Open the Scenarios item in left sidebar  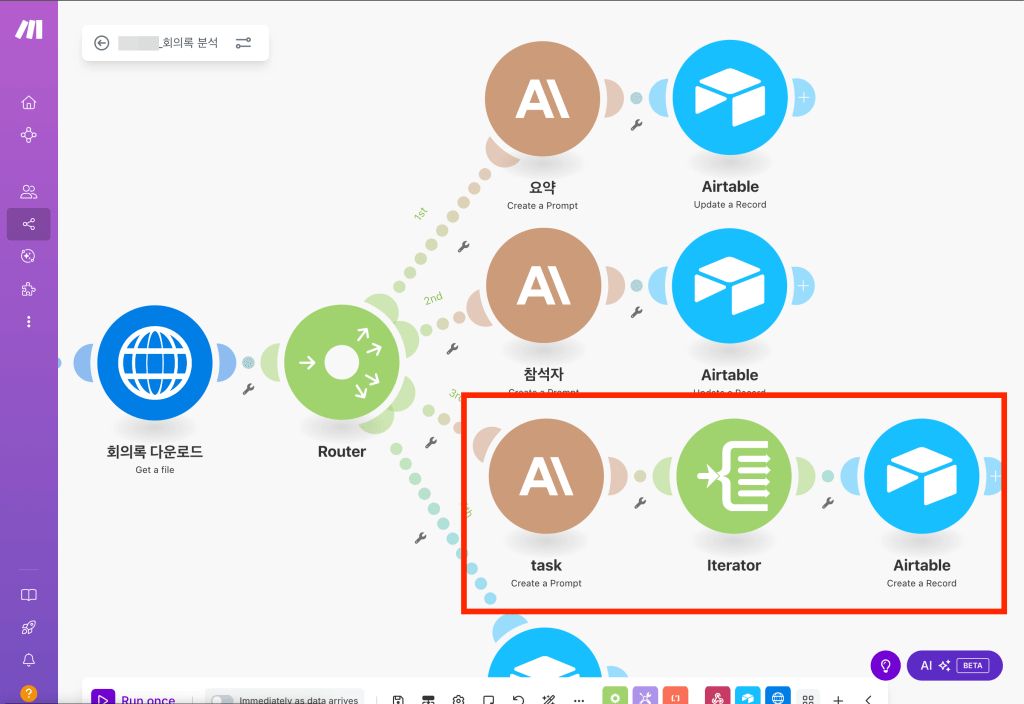[x=28, y=224]
